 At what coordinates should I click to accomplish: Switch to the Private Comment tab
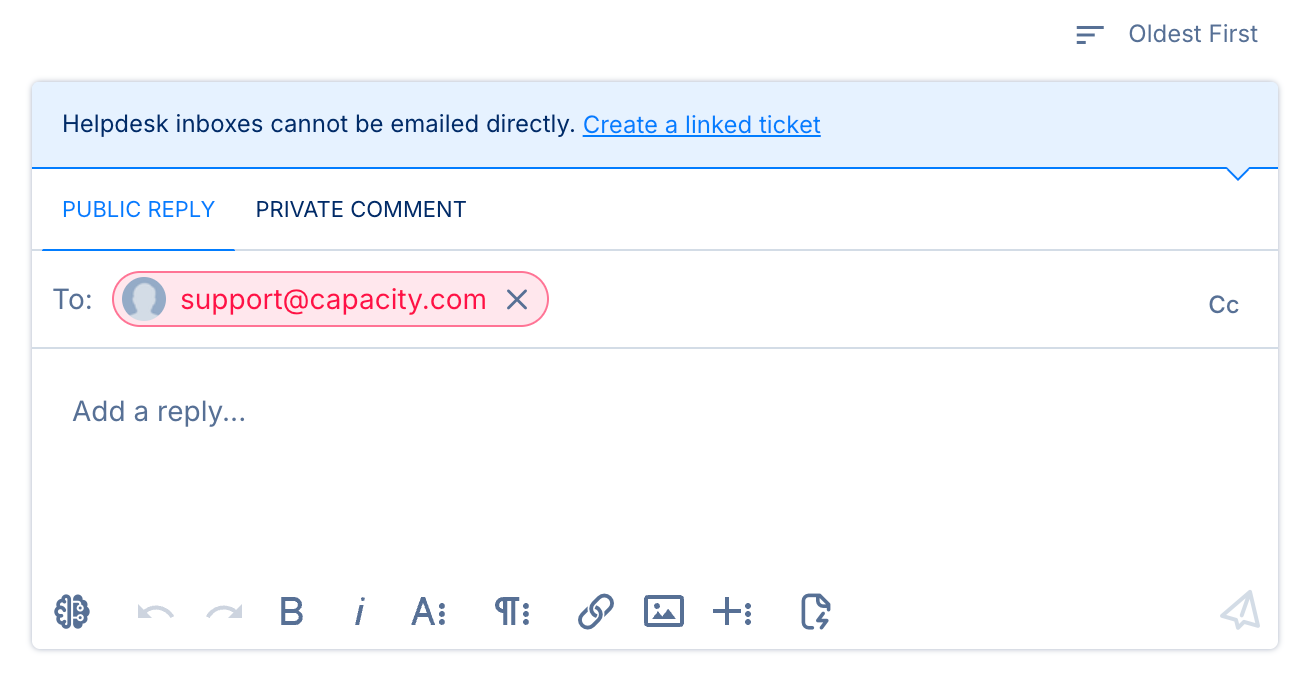click(361, 210)
